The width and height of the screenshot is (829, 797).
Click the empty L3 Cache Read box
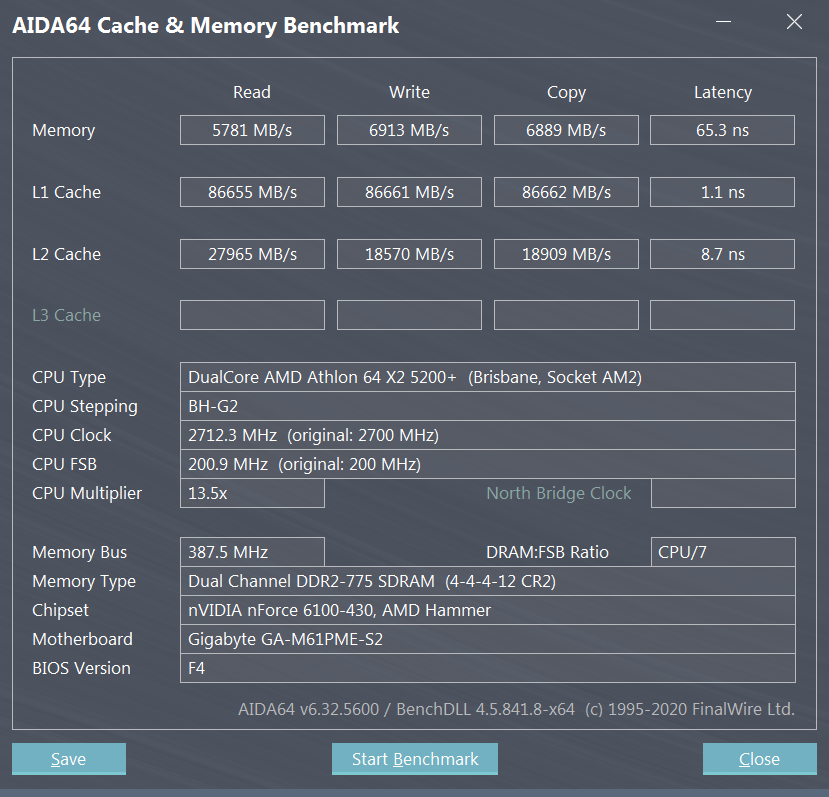pos(252,315)
